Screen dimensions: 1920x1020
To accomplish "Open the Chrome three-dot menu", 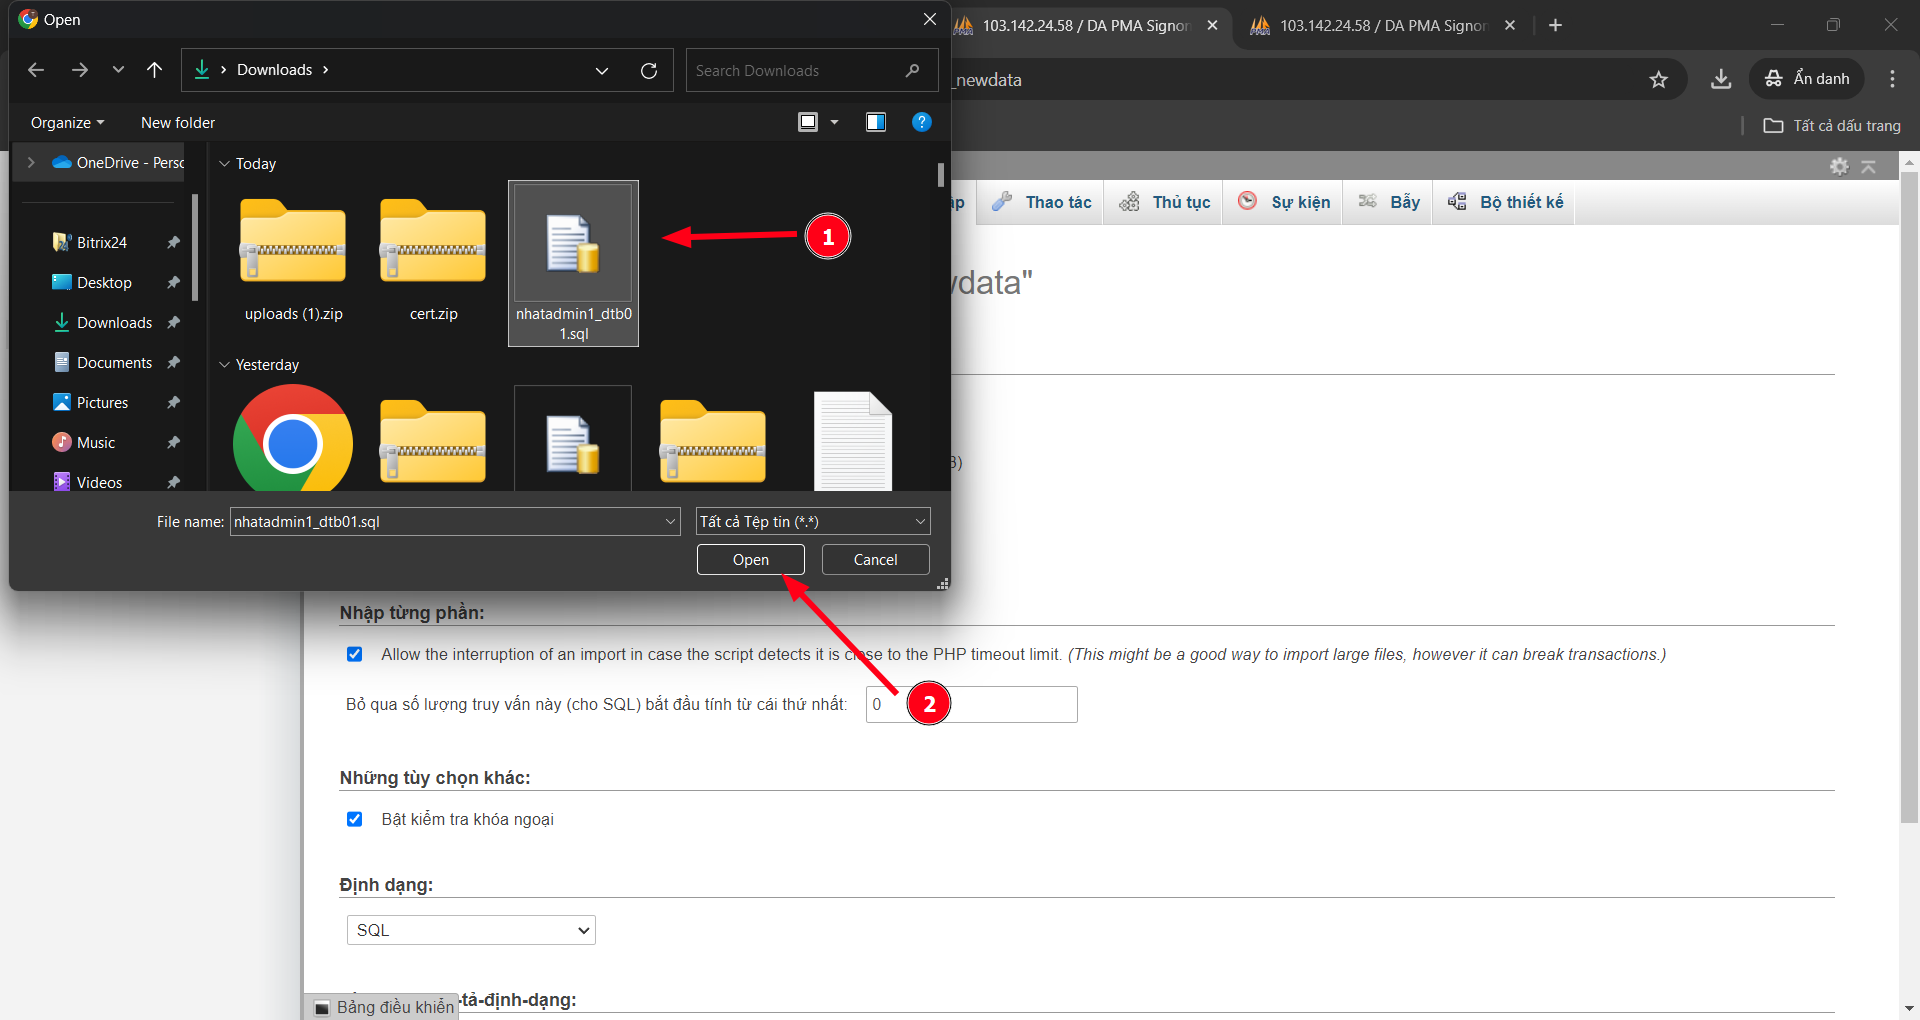I will coord(1892,79).
